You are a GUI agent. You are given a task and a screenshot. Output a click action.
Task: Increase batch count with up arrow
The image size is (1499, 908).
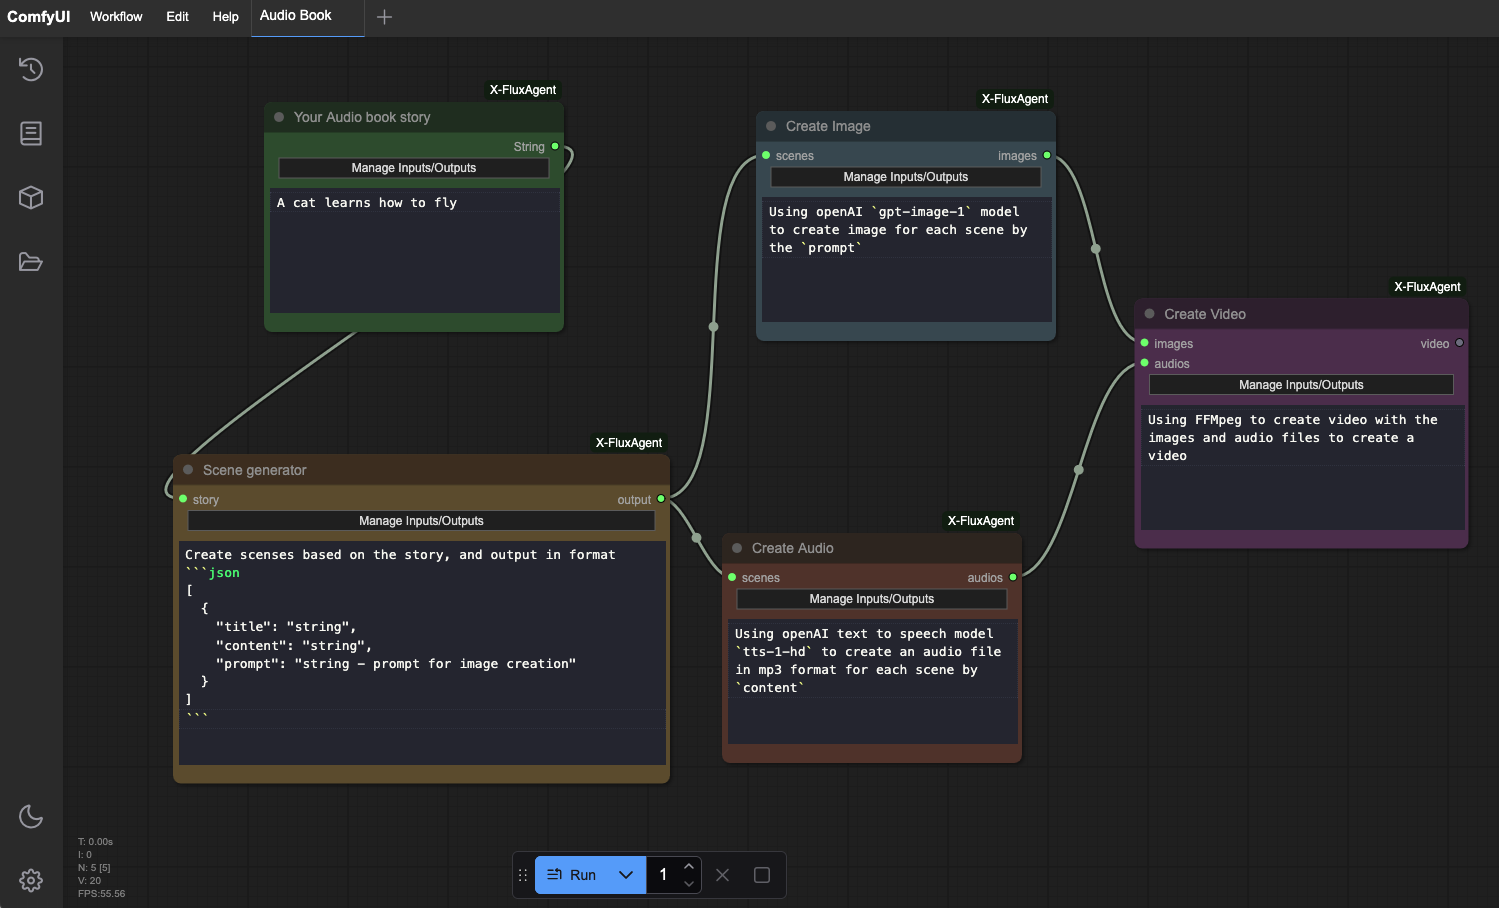point(689,867)
